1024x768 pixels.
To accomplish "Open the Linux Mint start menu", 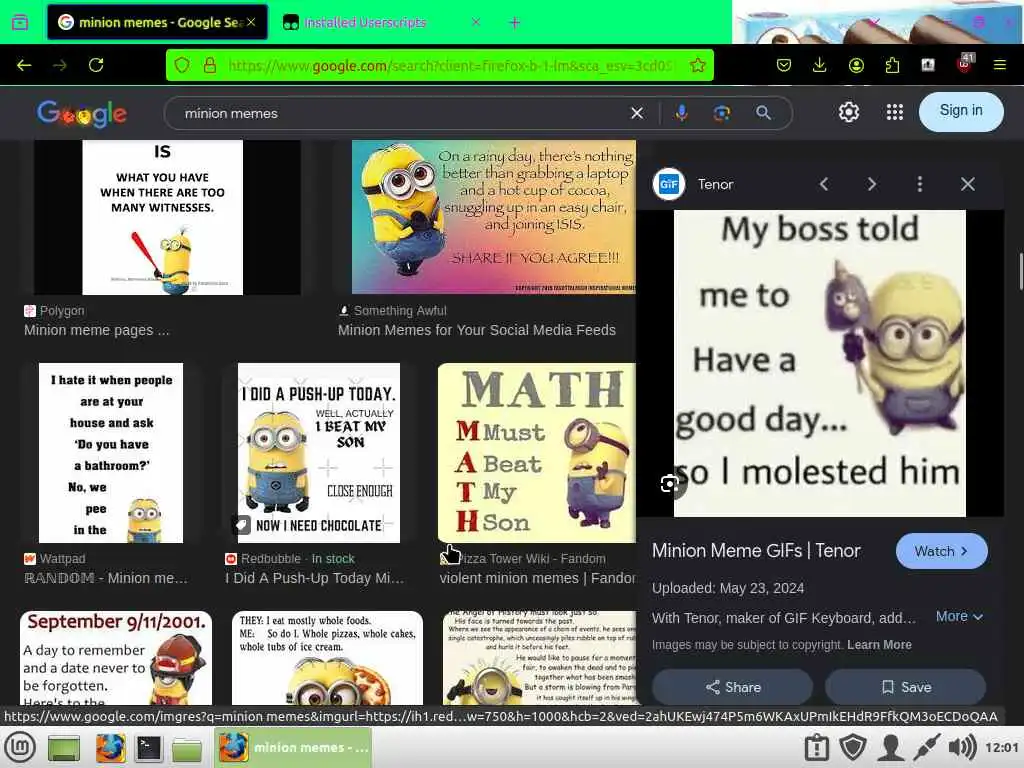I will (x=21, y=747).
